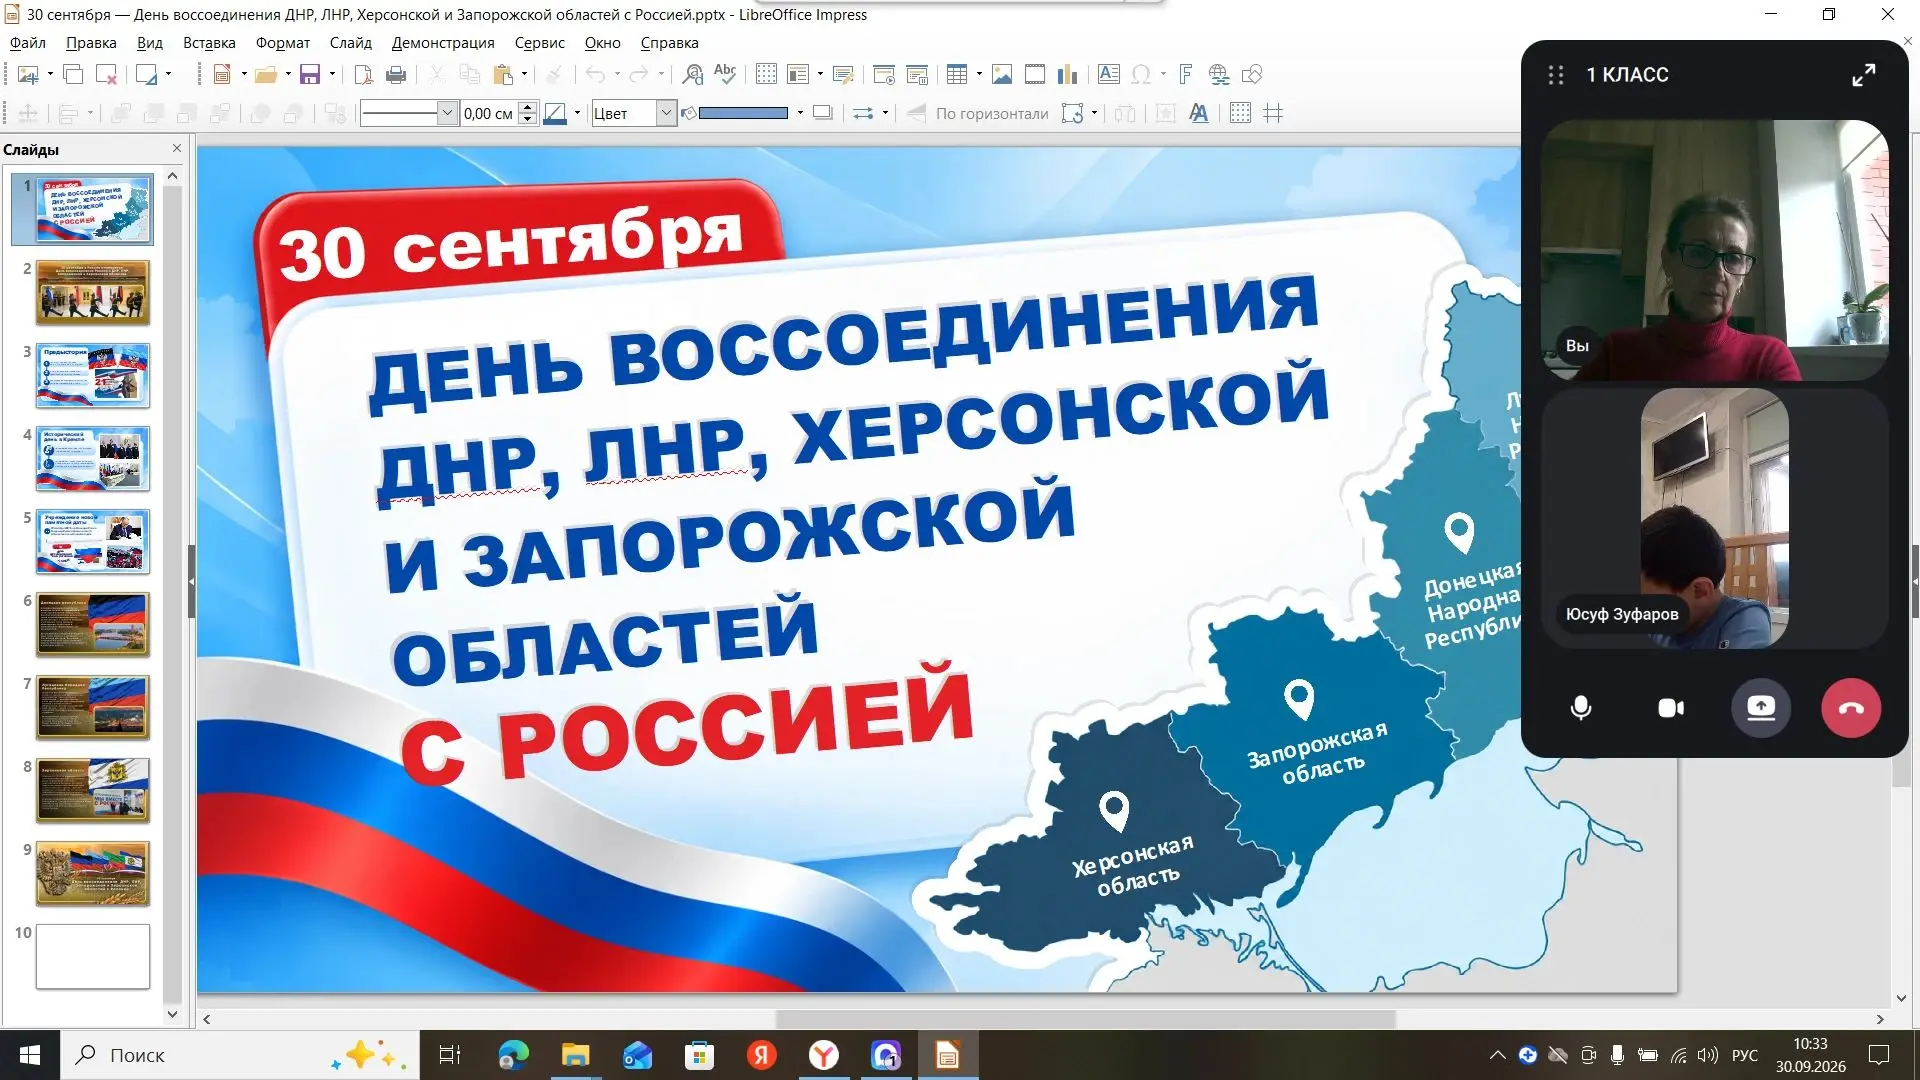
Task: Open Yandex Browser from the taskbar
Action: click(x=823, y=1055)
